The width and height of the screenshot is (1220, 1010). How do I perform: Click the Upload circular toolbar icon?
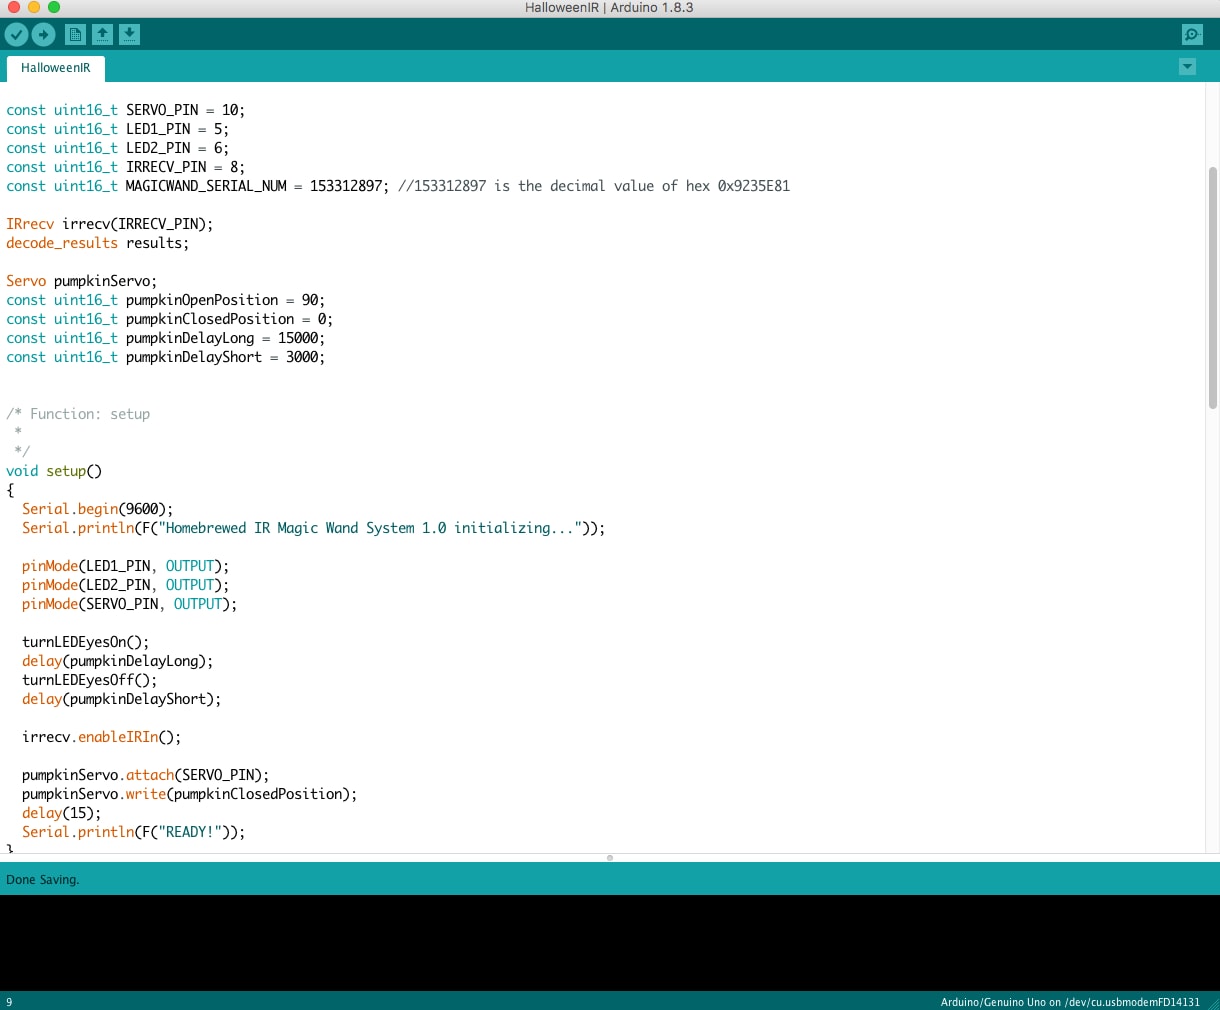pos(43,33)
